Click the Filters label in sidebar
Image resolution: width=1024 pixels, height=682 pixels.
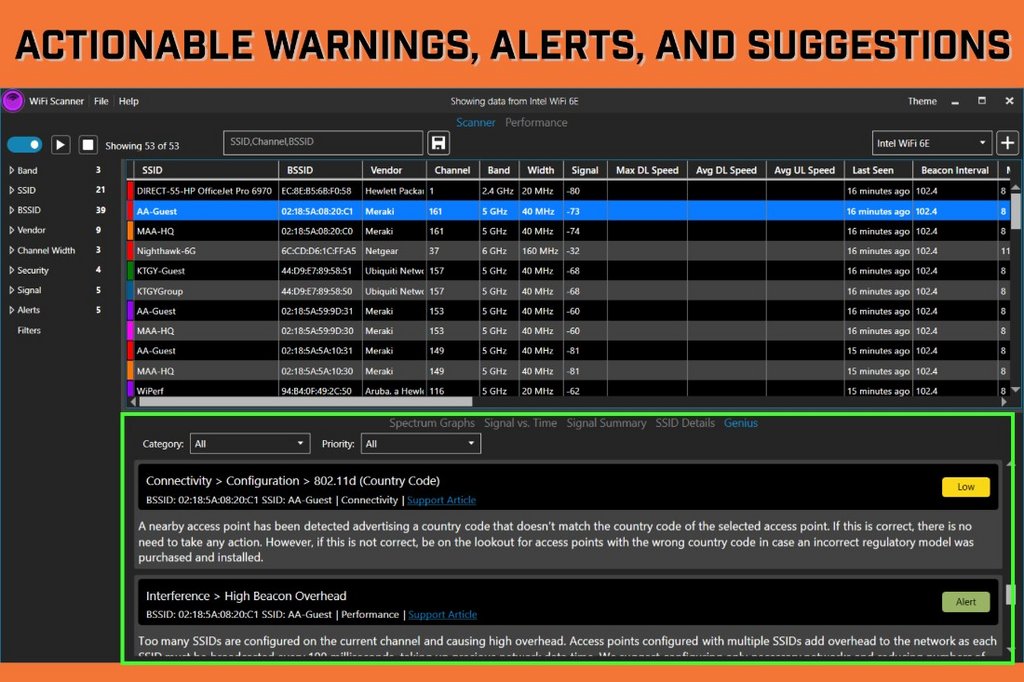[29, 330]
